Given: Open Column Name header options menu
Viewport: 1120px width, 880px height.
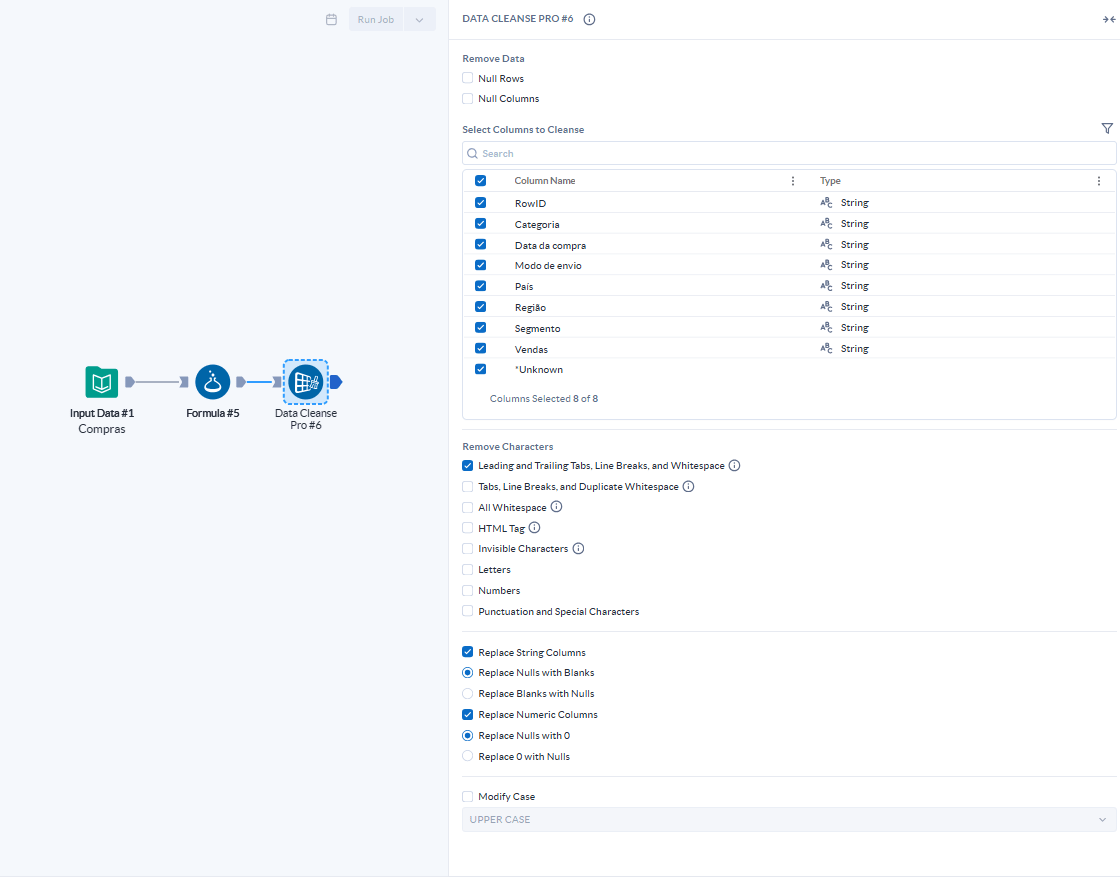Looking at the screenshot, I should (793, 181).
